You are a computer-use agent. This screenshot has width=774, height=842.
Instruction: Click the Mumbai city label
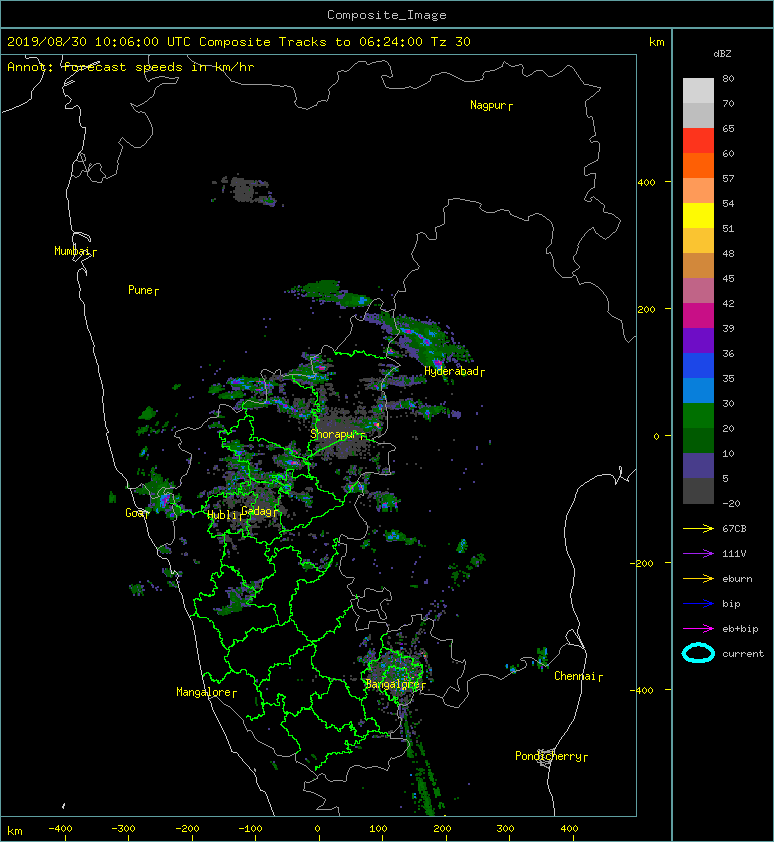coord(72,251)
